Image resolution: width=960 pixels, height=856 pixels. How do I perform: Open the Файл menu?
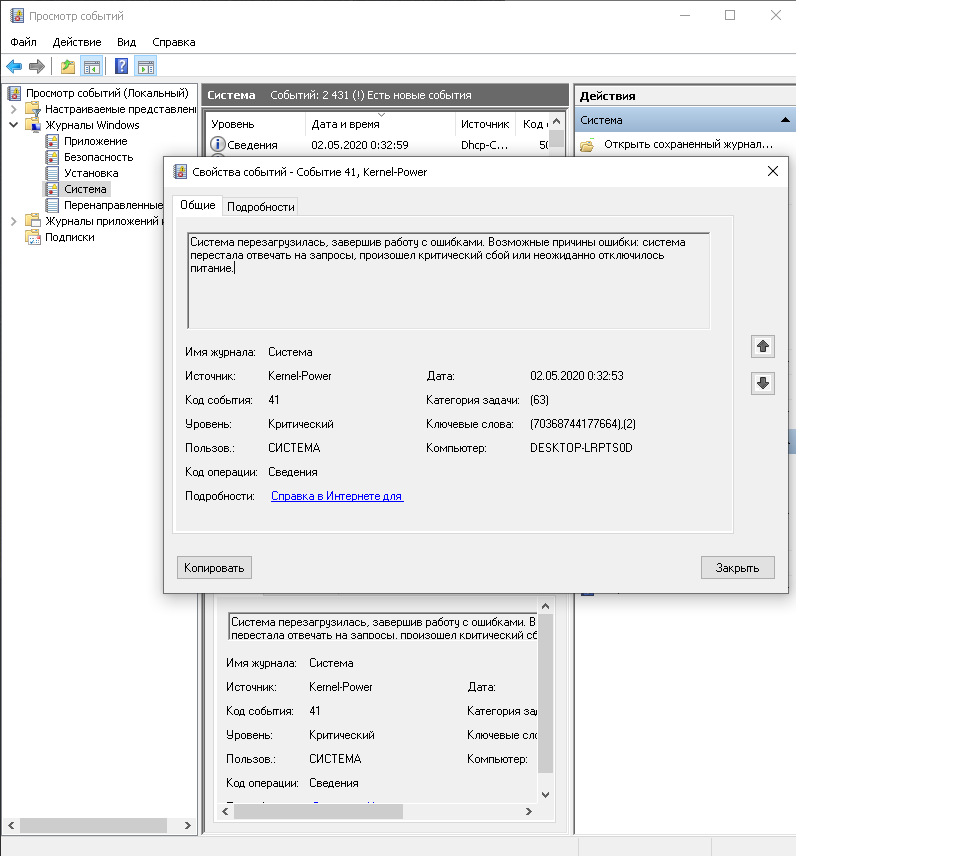click(23, 42)
